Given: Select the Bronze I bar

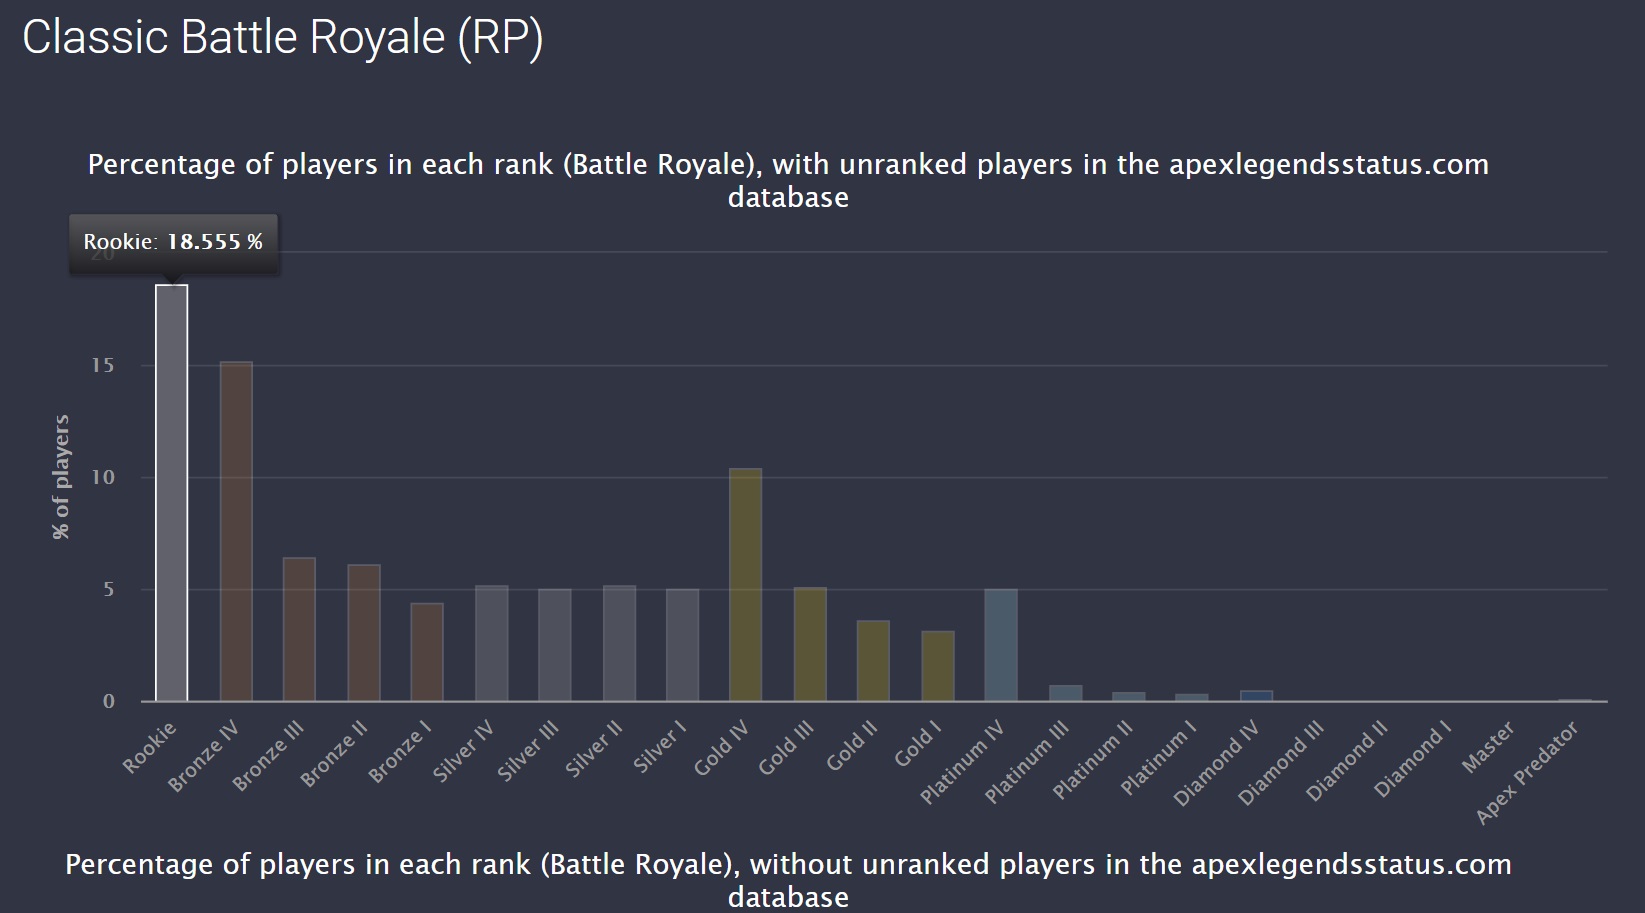Looking at the screenshot, I should (x=427, y=652).
